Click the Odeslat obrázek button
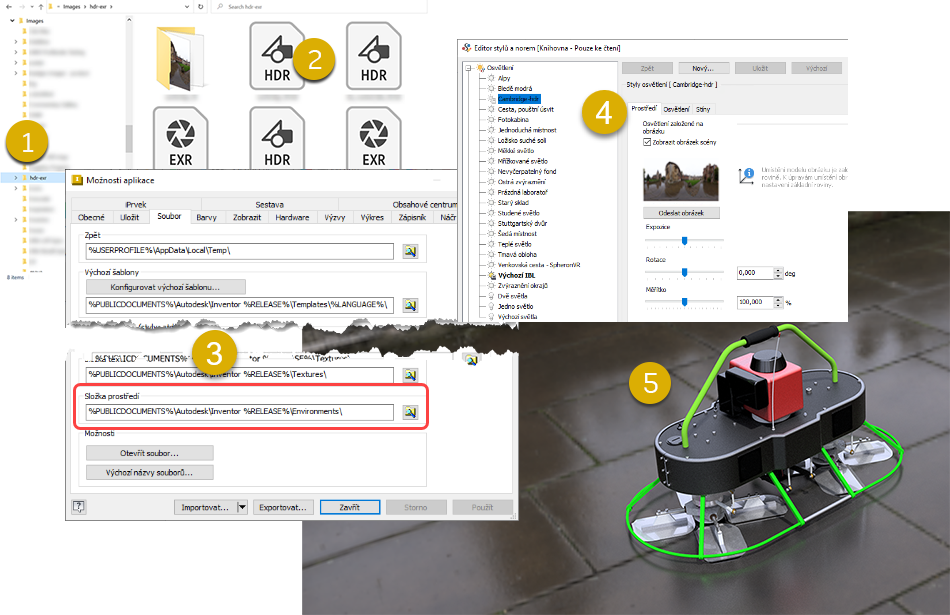This screenshot has height=615, width=950. [681, 213]
